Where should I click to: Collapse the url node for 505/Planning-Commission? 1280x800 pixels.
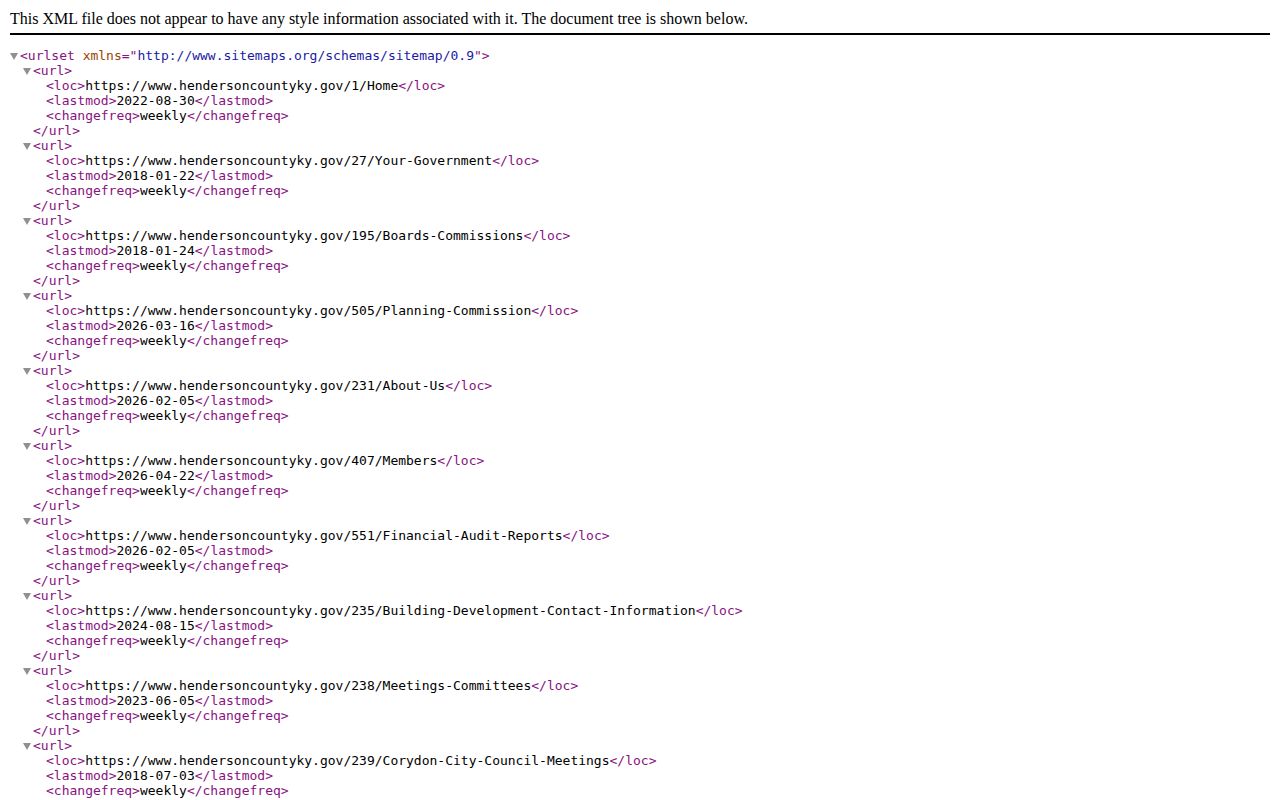click(28, 296)
